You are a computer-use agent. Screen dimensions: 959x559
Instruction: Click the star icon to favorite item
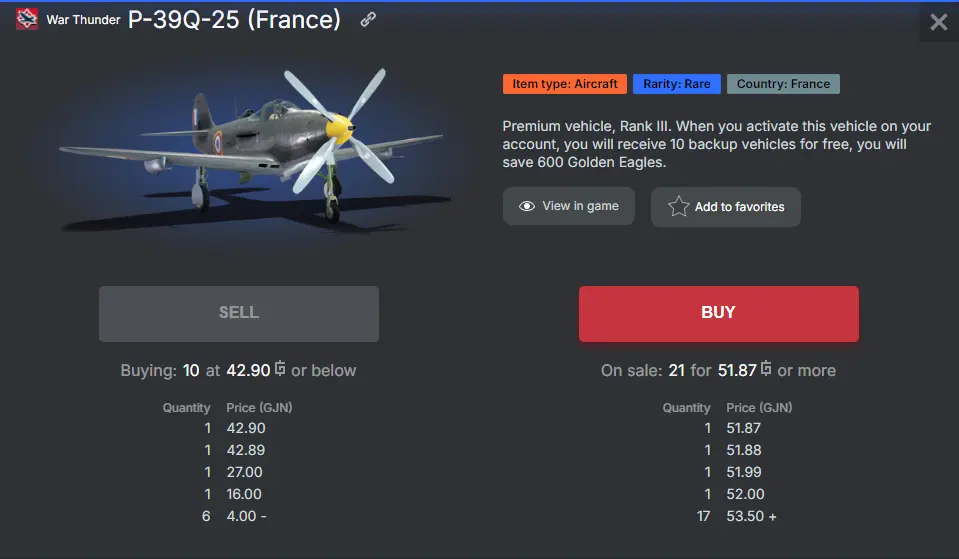pos(679,207)
